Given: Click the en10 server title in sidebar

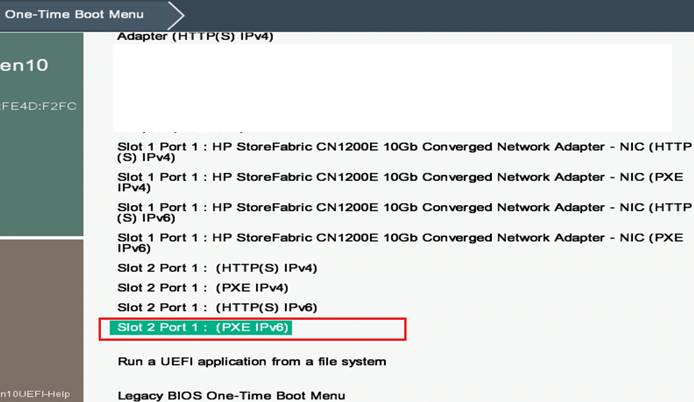Looking at the screenshot, I should pyautogui.click(x=24, y=66).
